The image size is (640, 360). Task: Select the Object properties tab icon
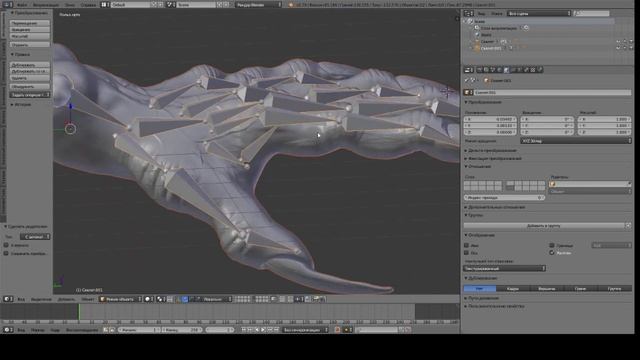[x=507, y=70]
